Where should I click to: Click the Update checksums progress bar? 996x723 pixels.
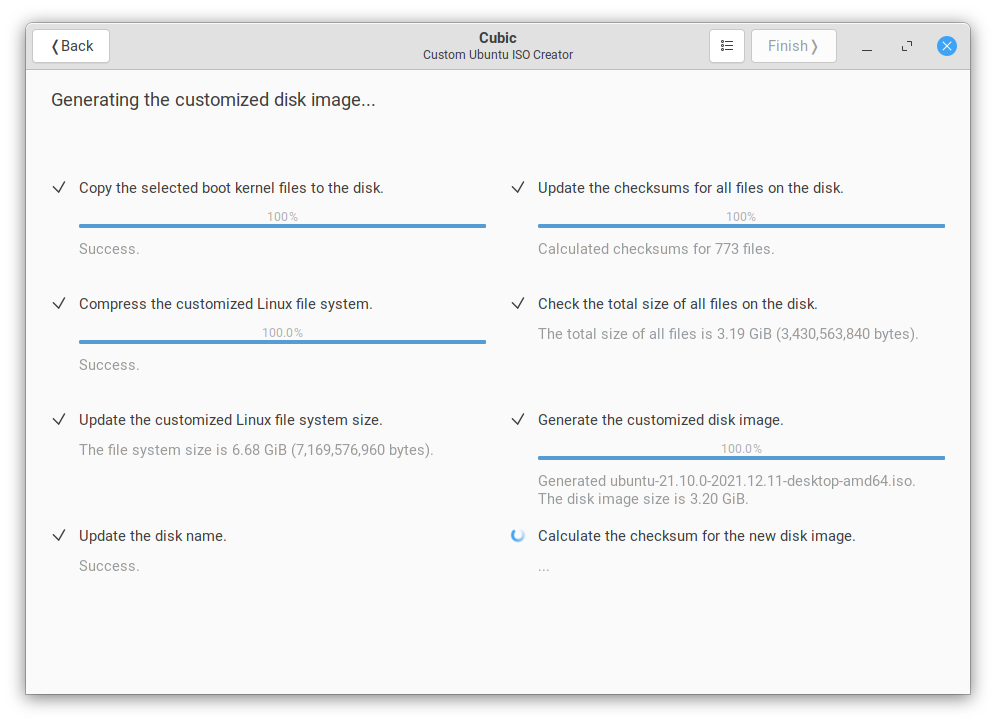pos(741,226)
